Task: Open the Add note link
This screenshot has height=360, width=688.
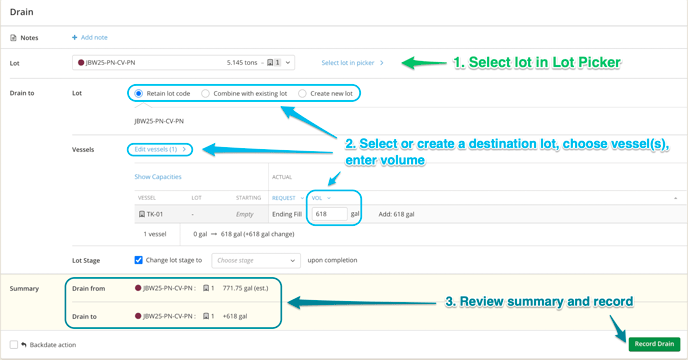Action: (94, 37)
